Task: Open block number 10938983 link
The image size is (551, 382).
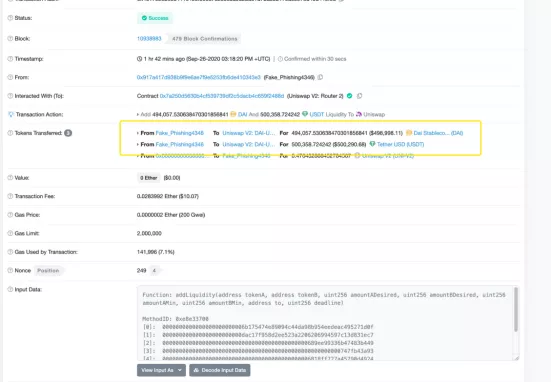Action: (x=149, y=39)
